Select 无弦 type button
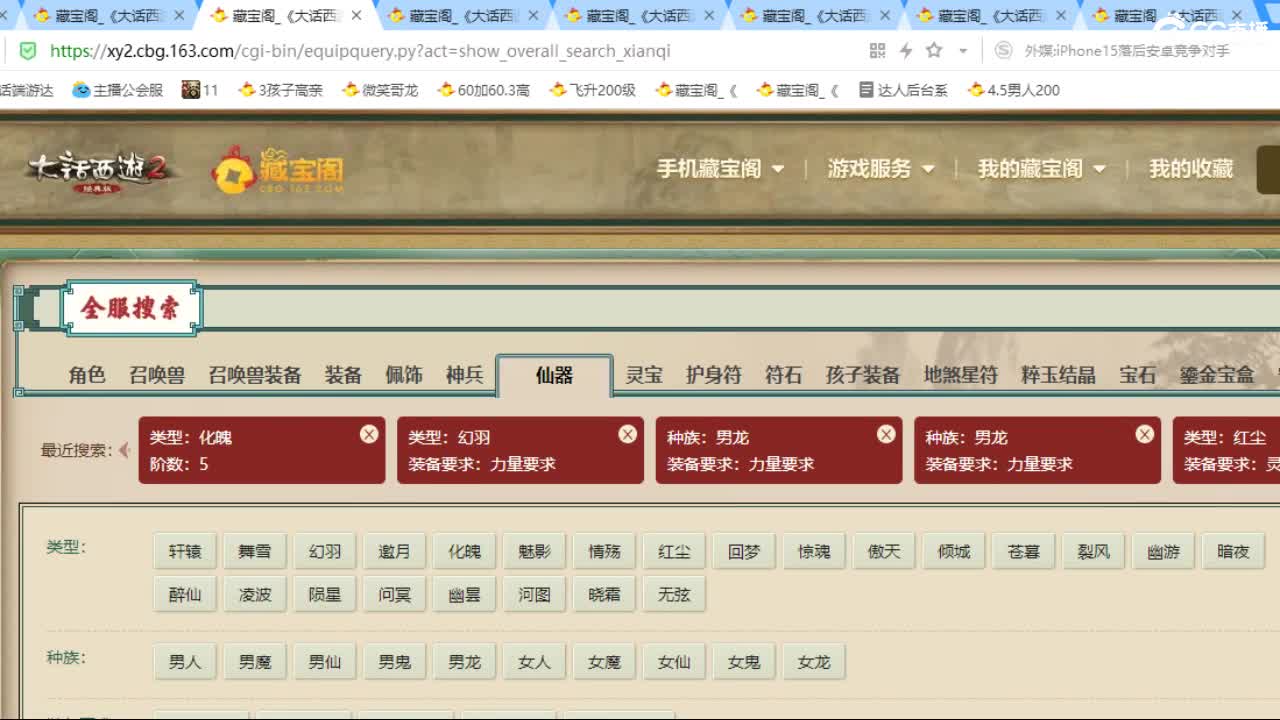Image resolution: width=1280 pixels, height=720 pixels. click(675, 594)
